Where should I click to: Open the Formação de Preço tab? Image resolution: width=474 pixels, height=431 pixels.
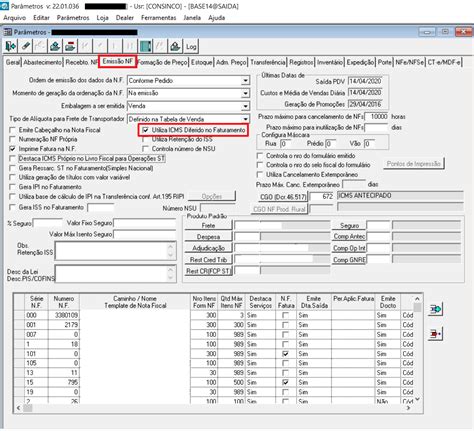tap(163, 62)
